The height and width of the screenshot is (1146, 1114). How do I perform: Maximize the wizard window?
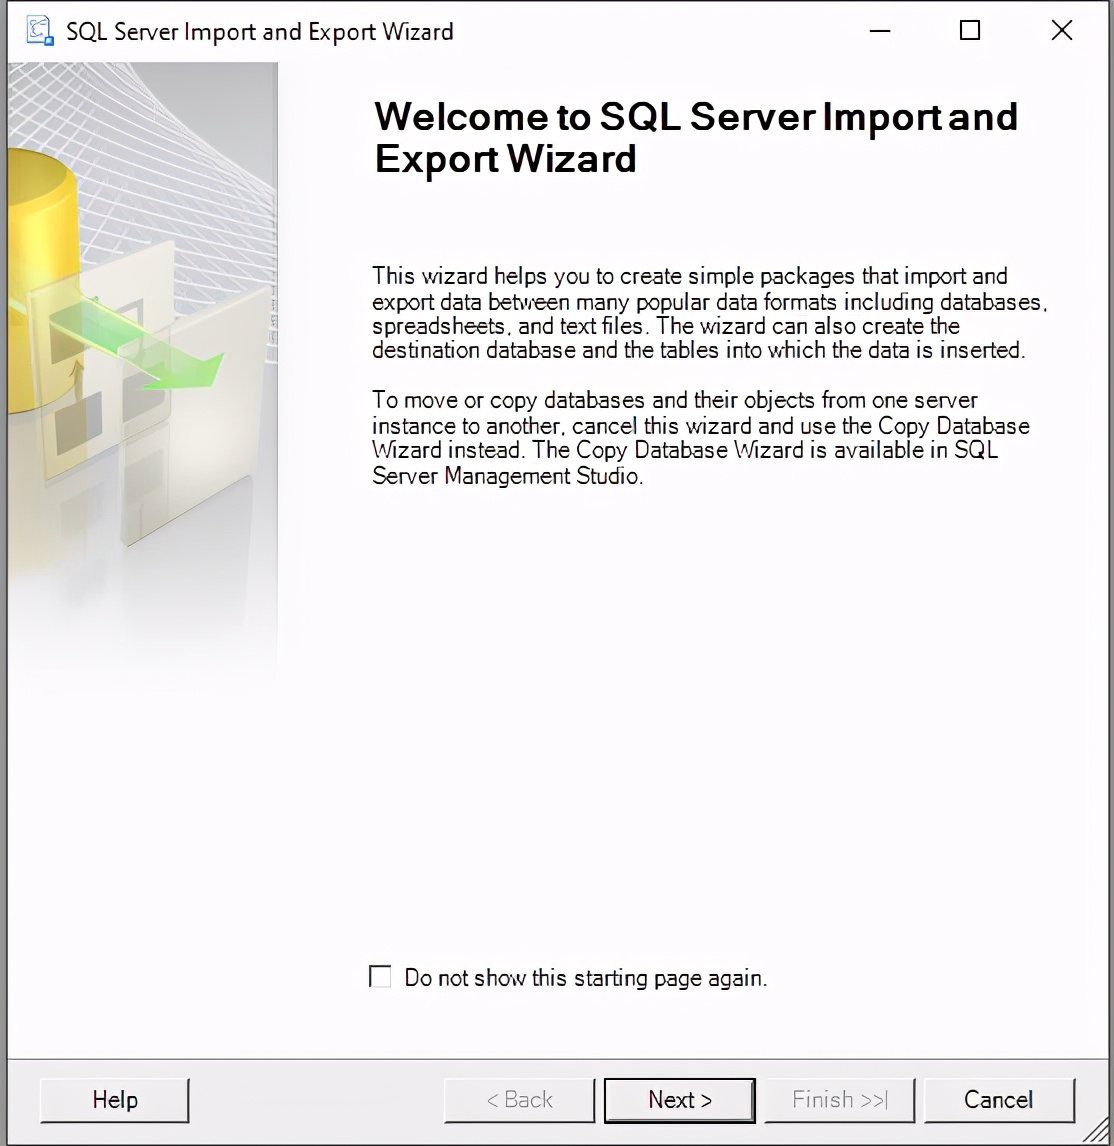tap(970, 31)
